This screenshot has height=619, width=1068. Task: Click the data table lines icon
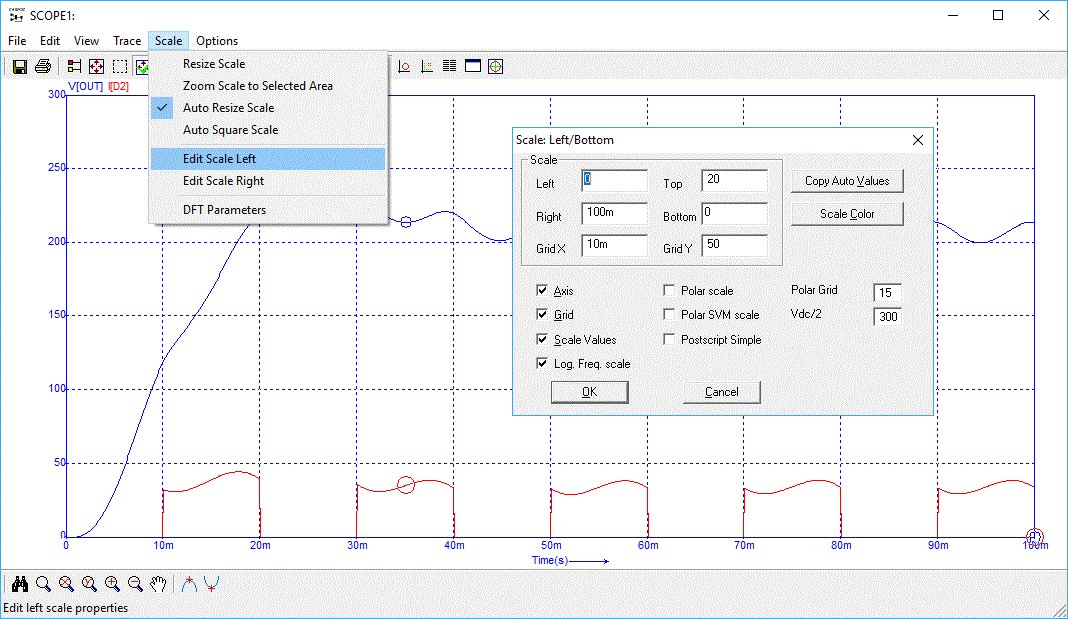tap(450, 66)
